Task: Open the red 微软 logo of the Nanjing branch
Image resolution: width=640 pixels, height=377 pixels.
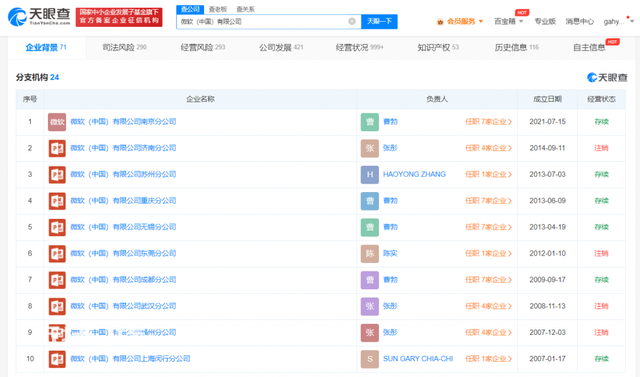Action: (57, 122)
